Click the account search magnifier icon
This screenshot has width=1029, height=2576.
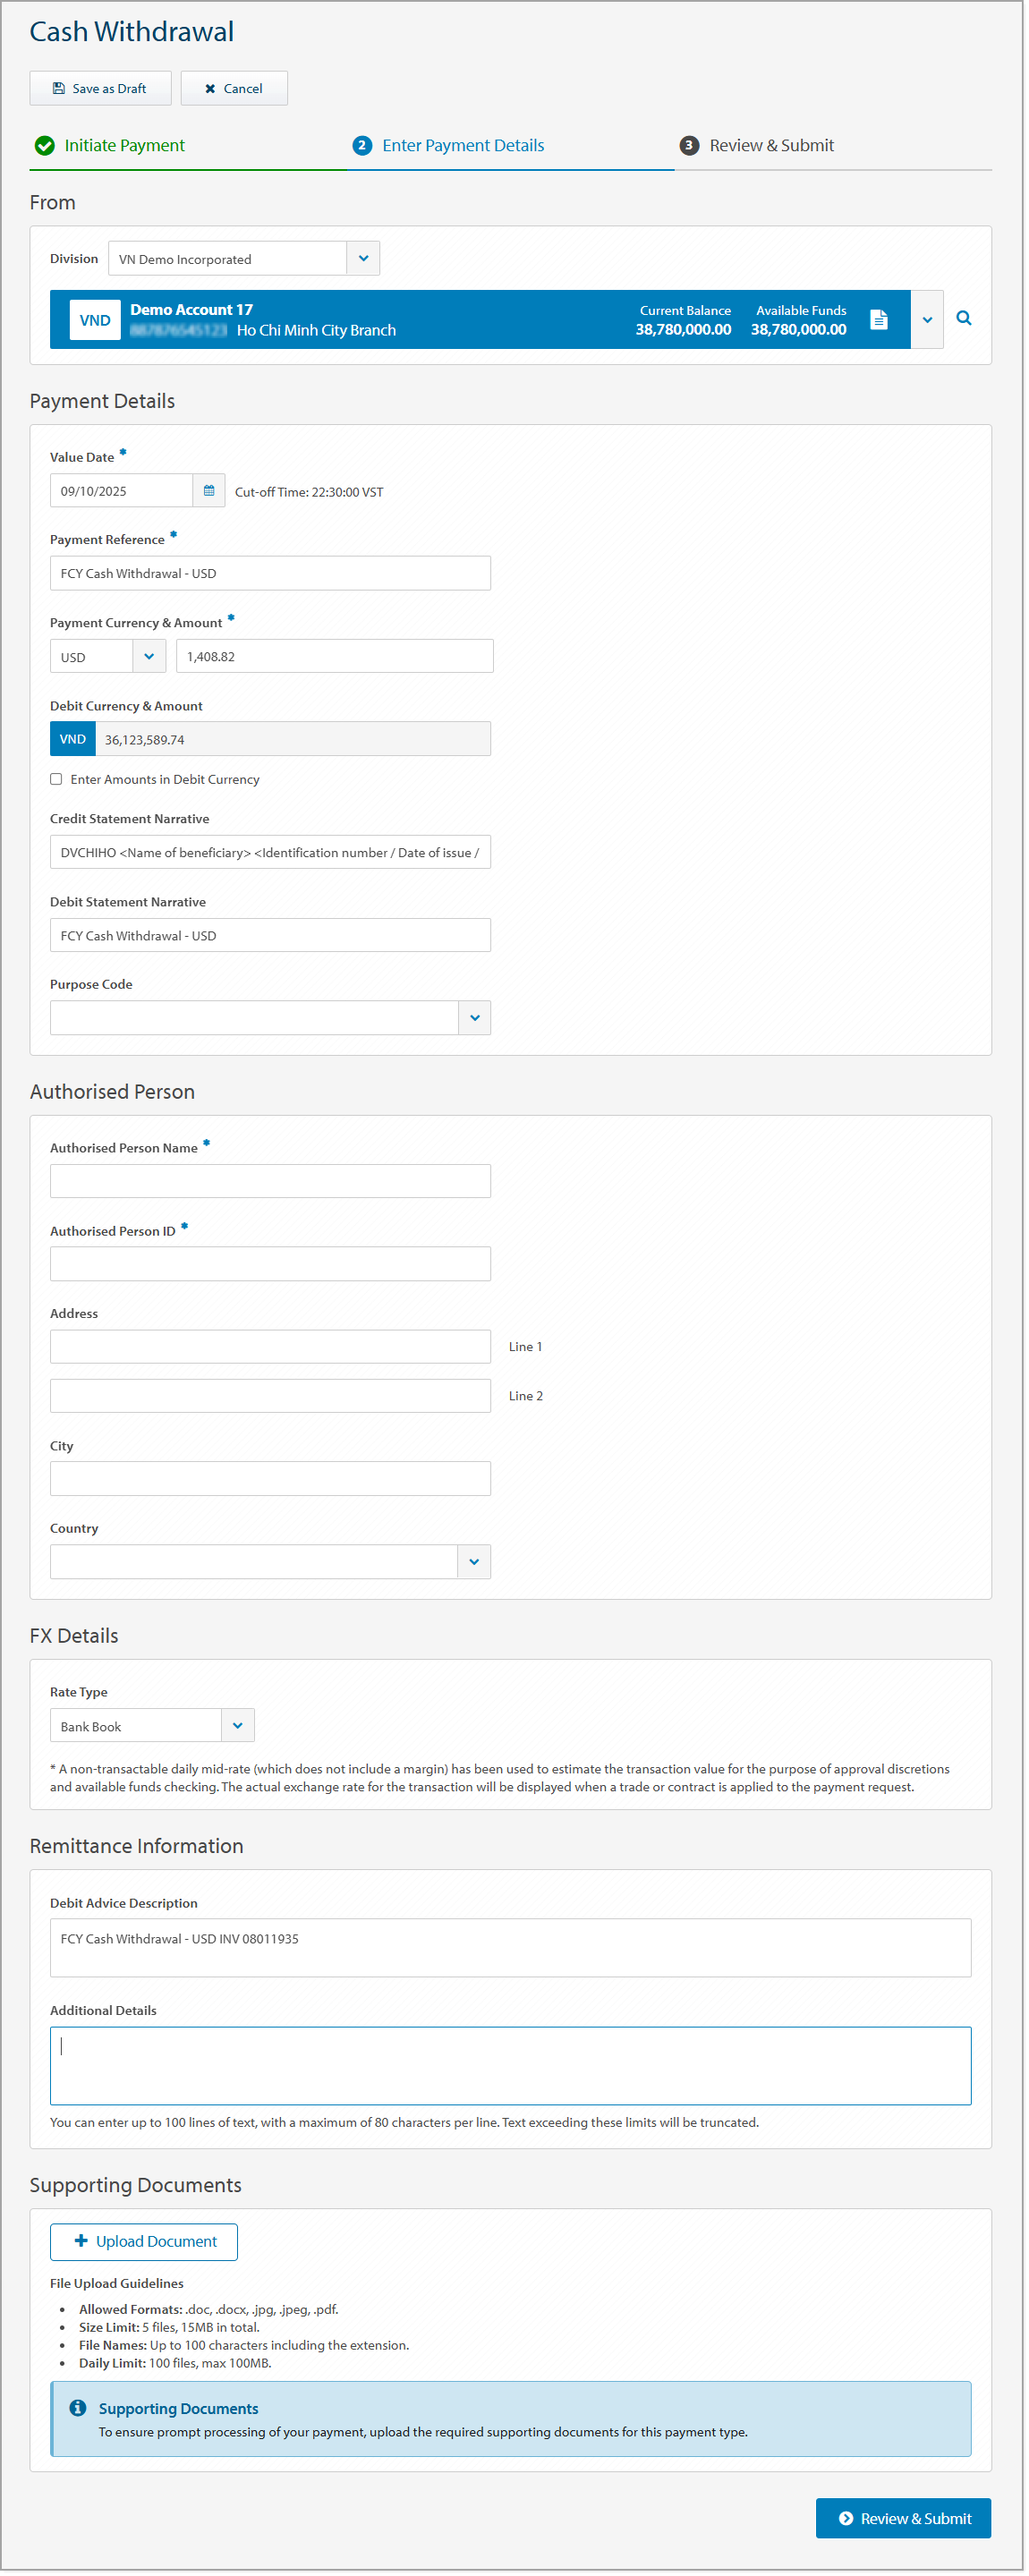coord(965,319)
